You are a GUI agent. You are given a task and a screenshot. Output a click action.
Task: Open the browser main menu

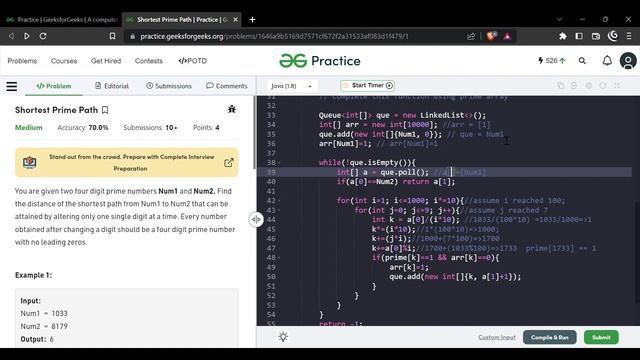[629, 36]
